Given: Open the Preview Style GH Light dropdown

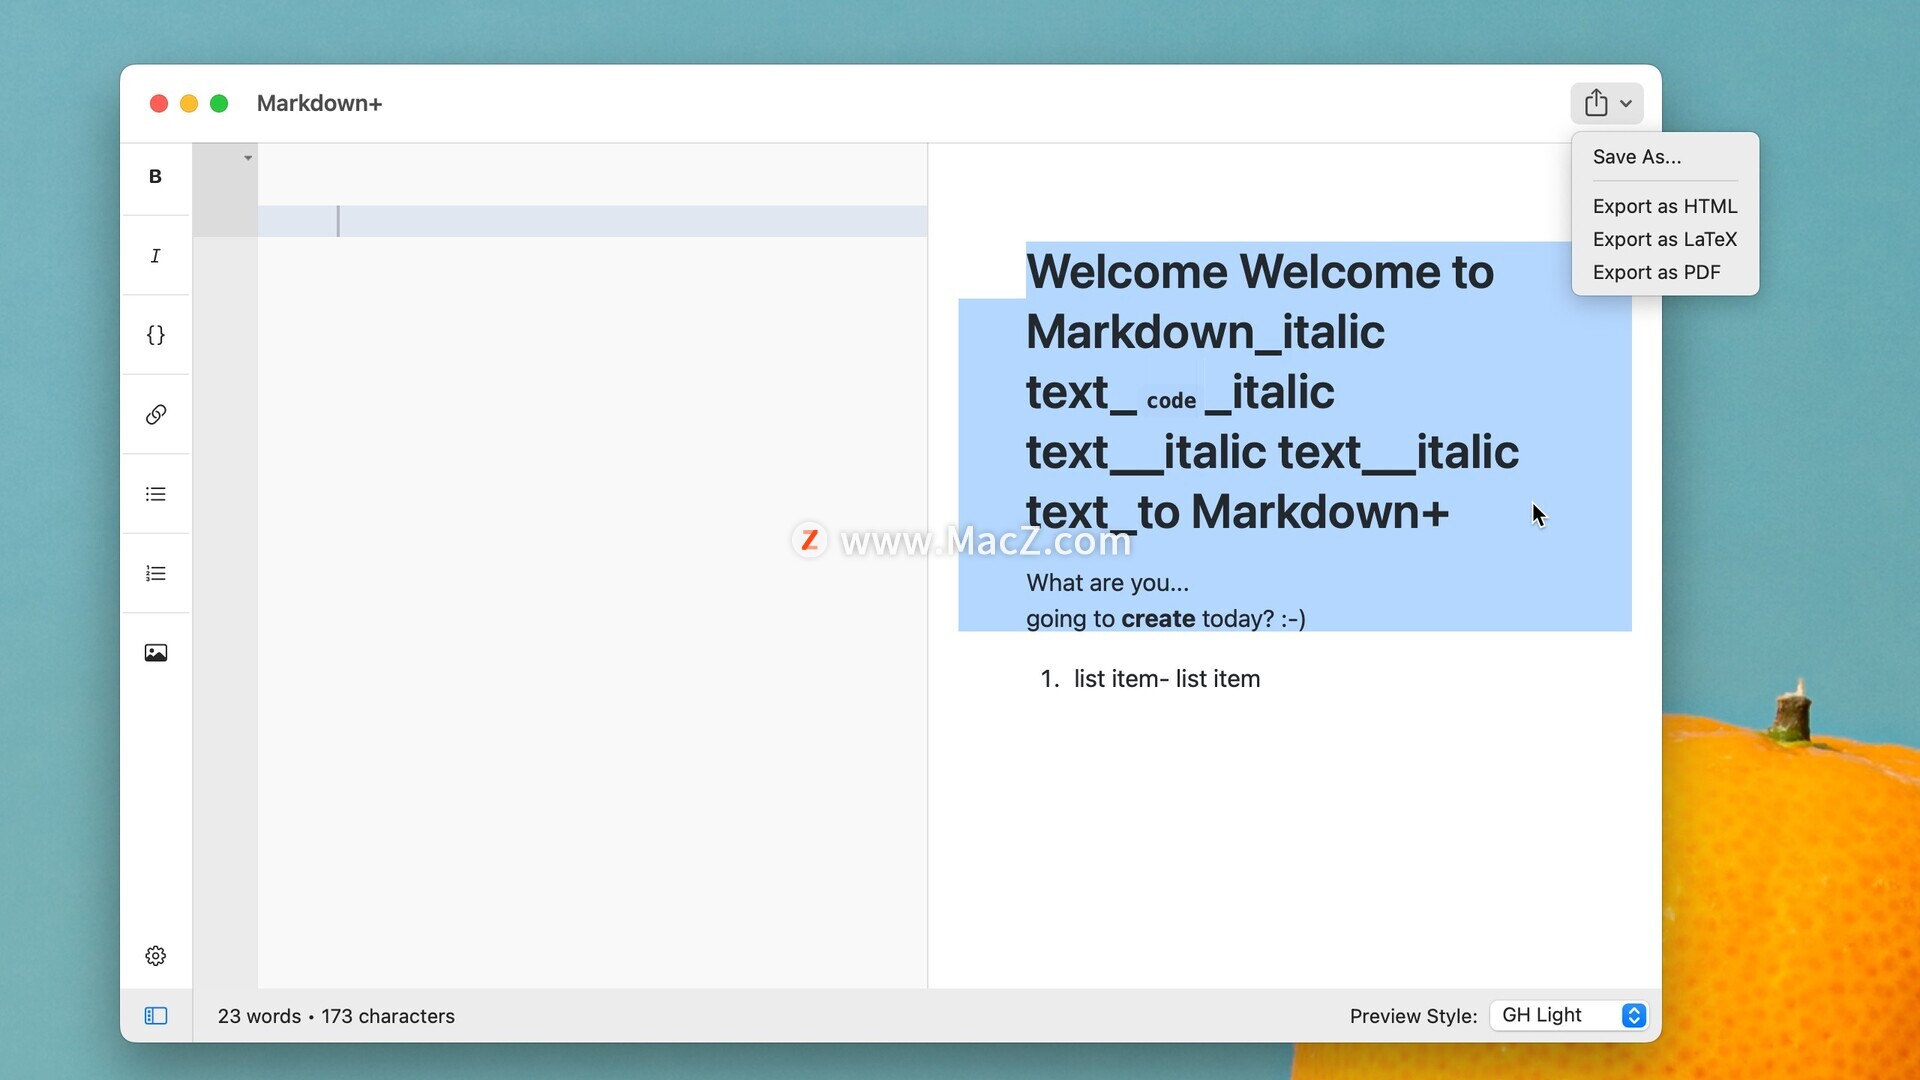Looking at the screenshot, I should click(x=1569, y=1015).
